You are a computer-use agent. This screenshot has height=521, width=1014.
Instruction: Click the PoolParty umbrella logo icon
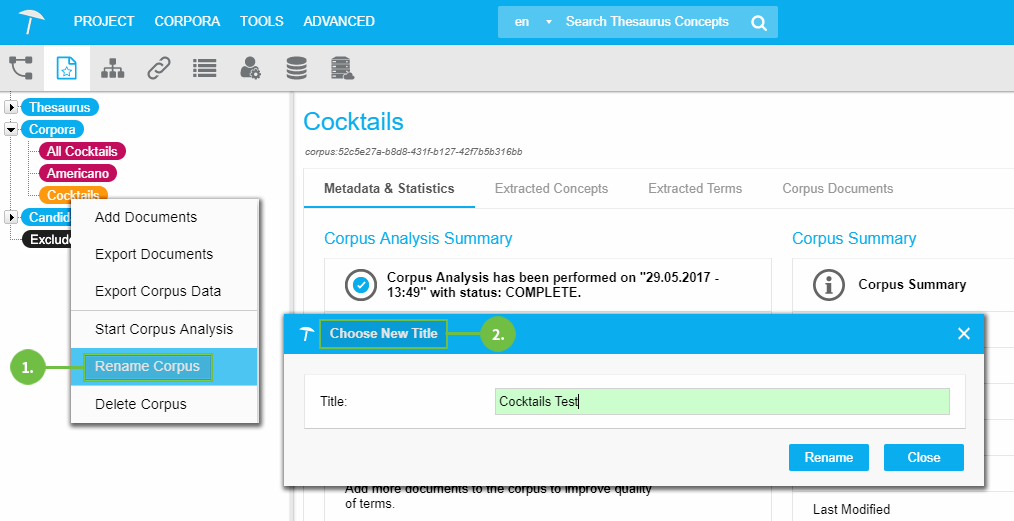[32, 21]
